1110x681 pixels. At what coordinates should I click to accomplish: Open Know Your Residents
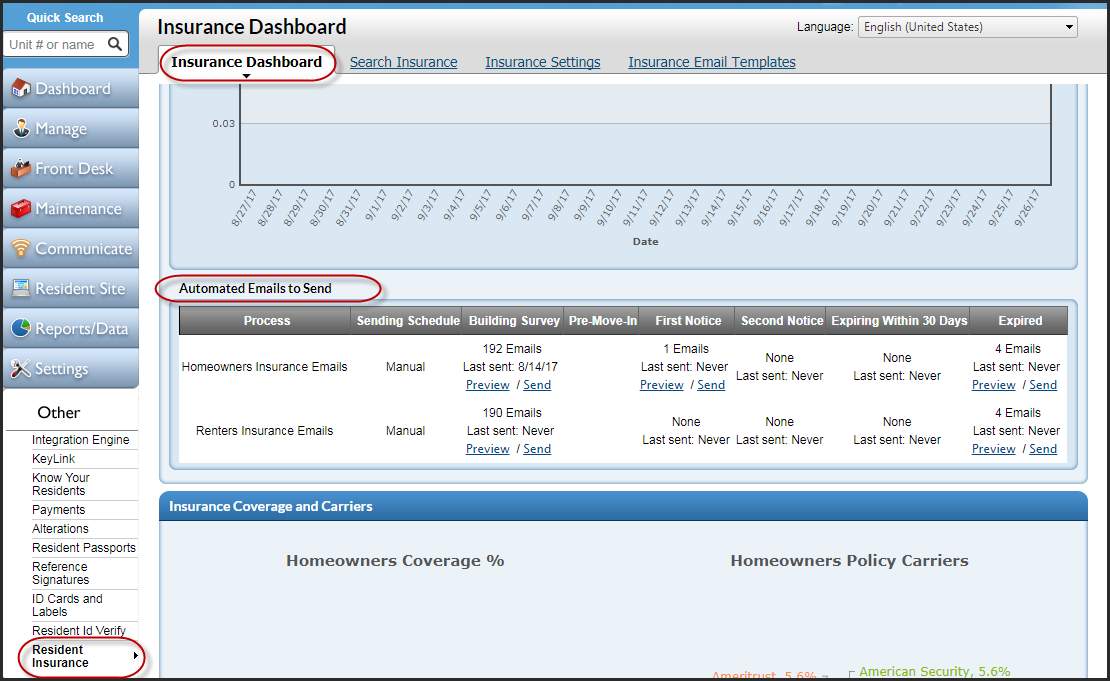click(61, 484)
